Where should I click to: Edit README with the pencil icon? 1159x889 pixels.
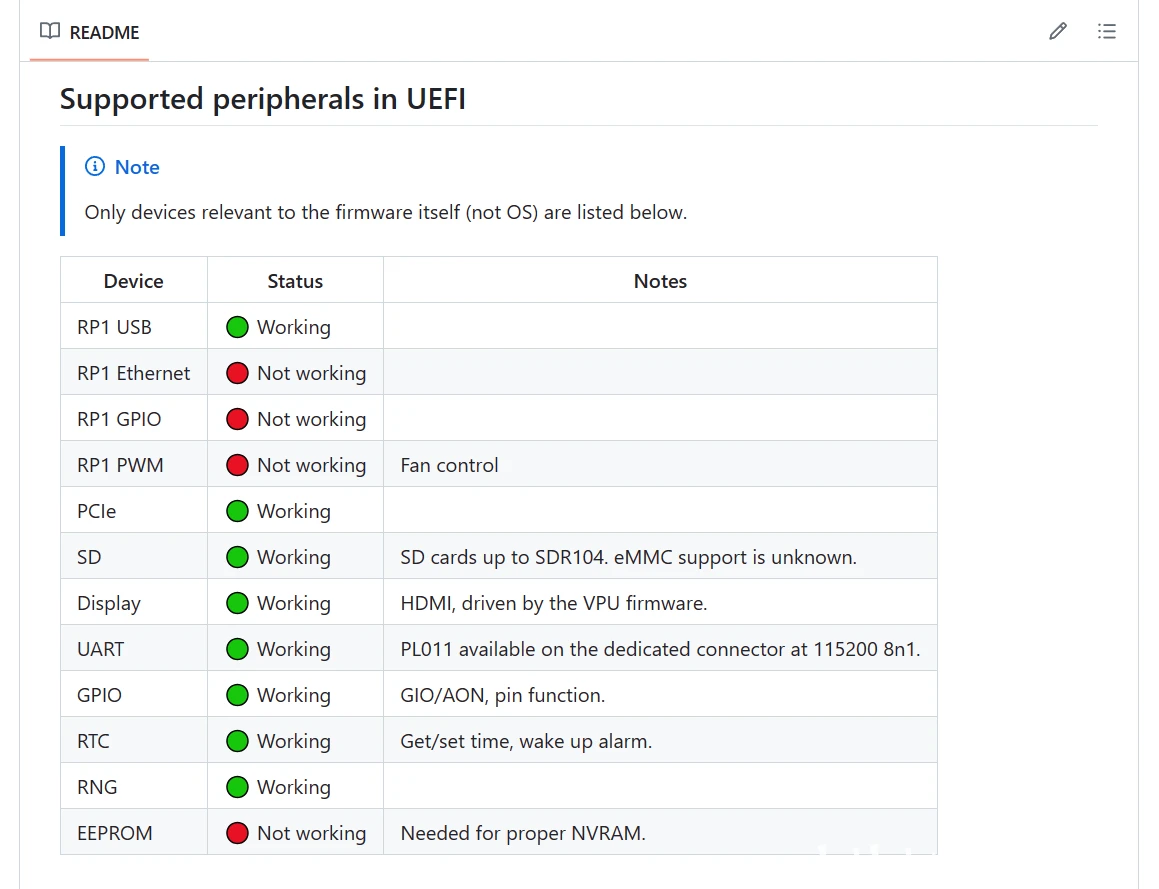(1058, 31)
